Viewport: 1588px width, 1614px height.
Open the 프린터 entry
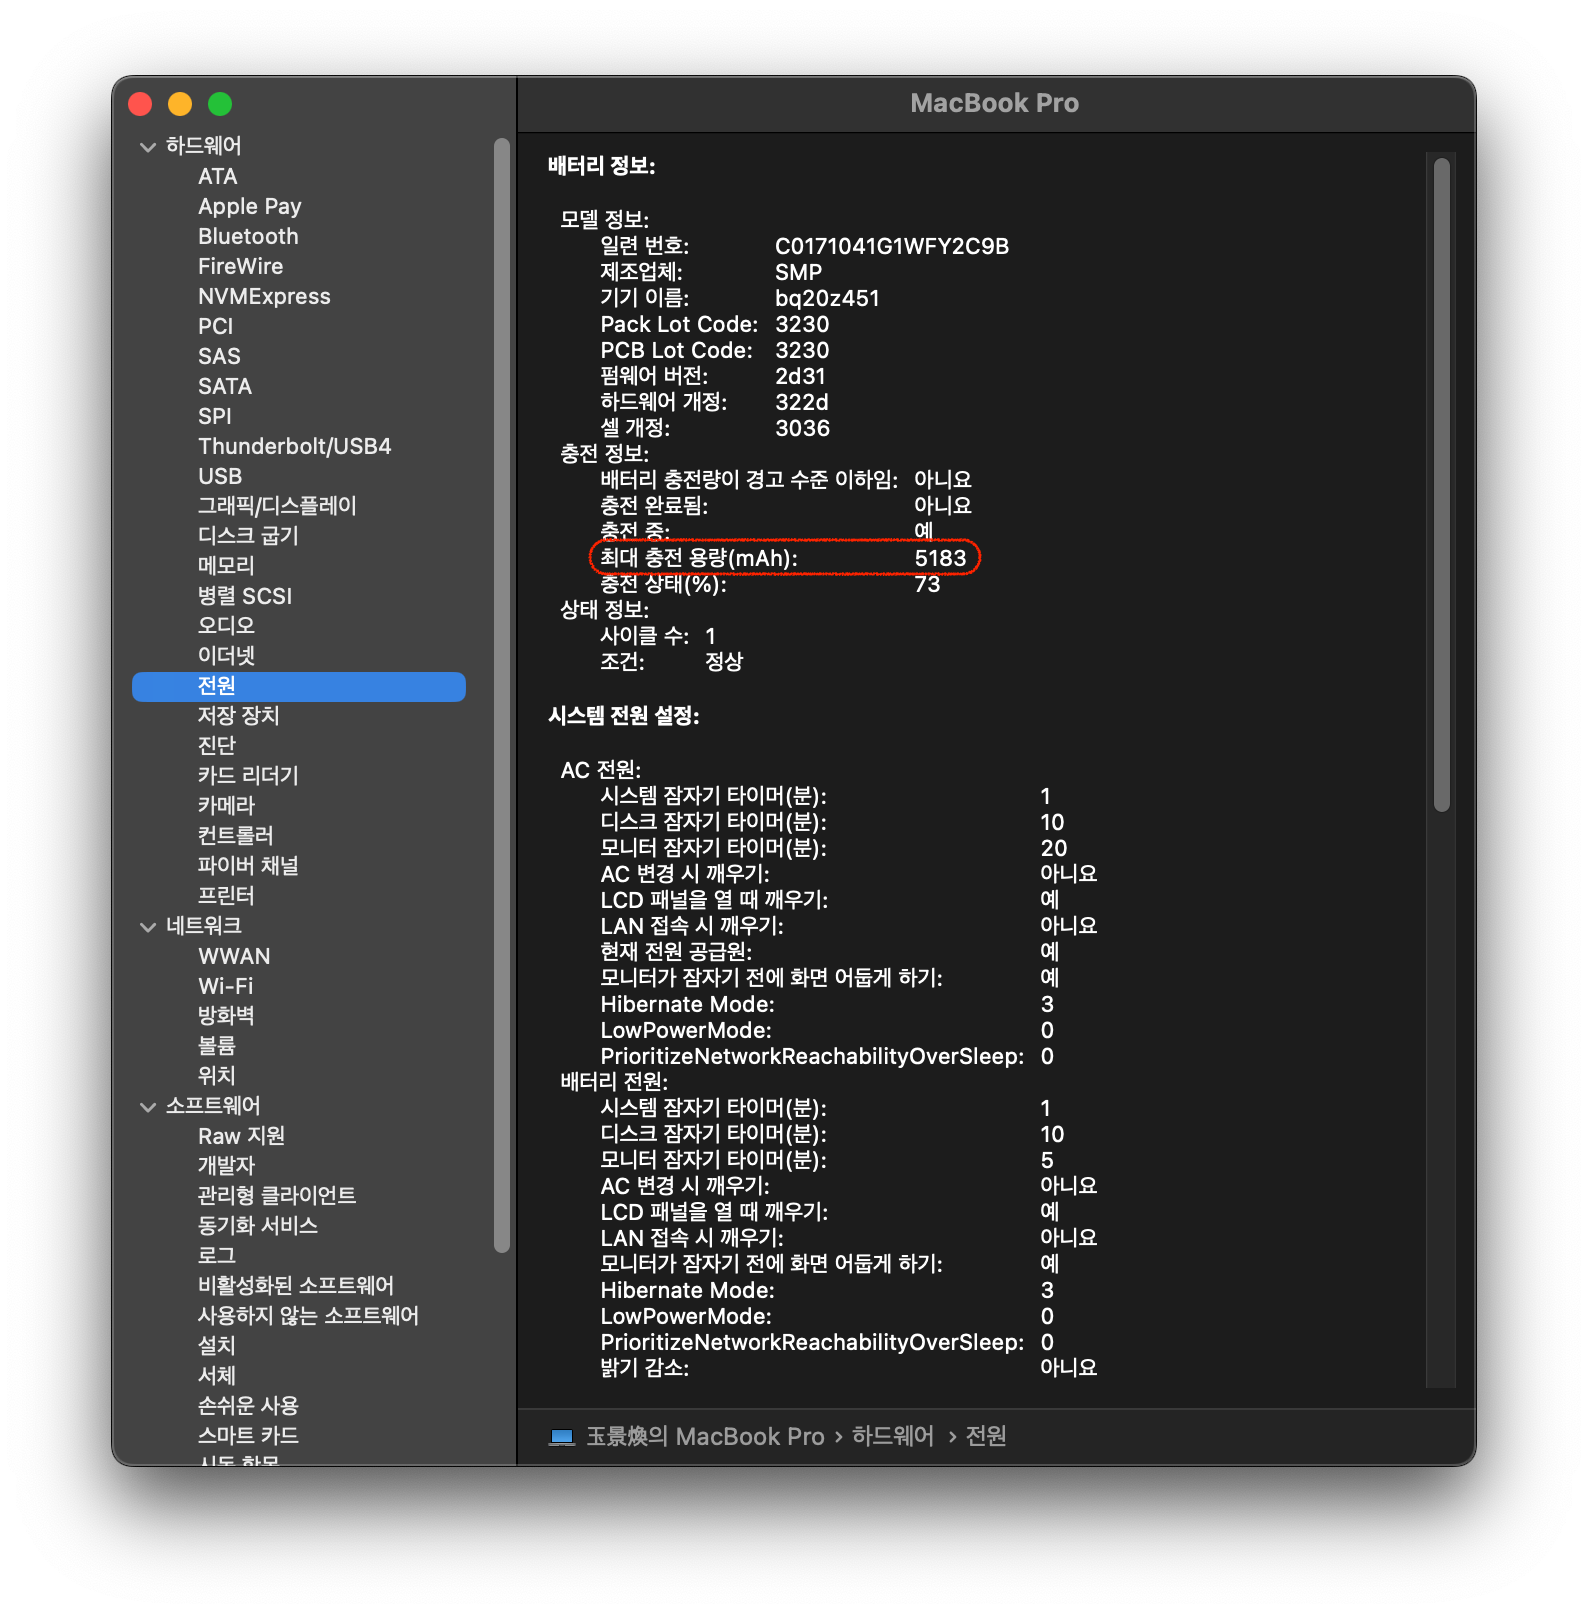(226, 896)
